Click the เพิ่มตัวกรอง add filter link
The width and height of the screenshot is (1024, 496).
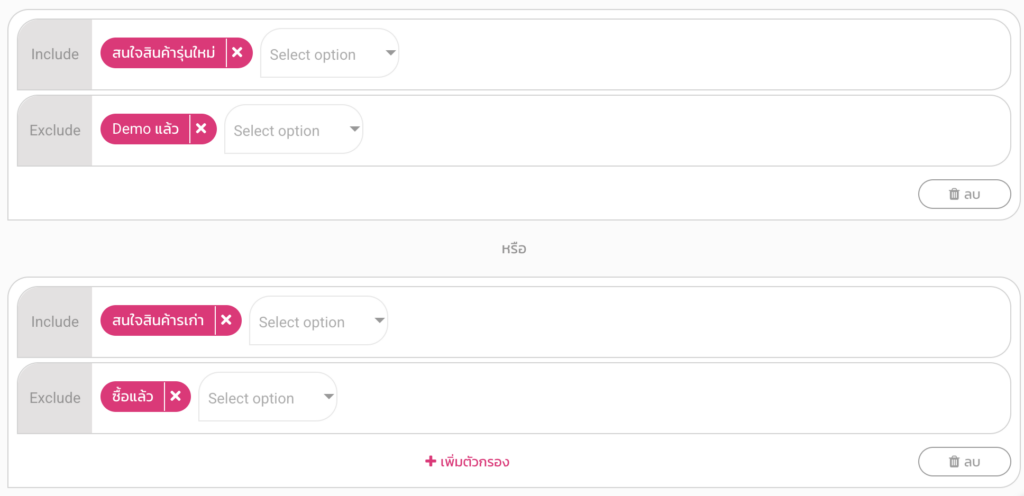(467, 462)
